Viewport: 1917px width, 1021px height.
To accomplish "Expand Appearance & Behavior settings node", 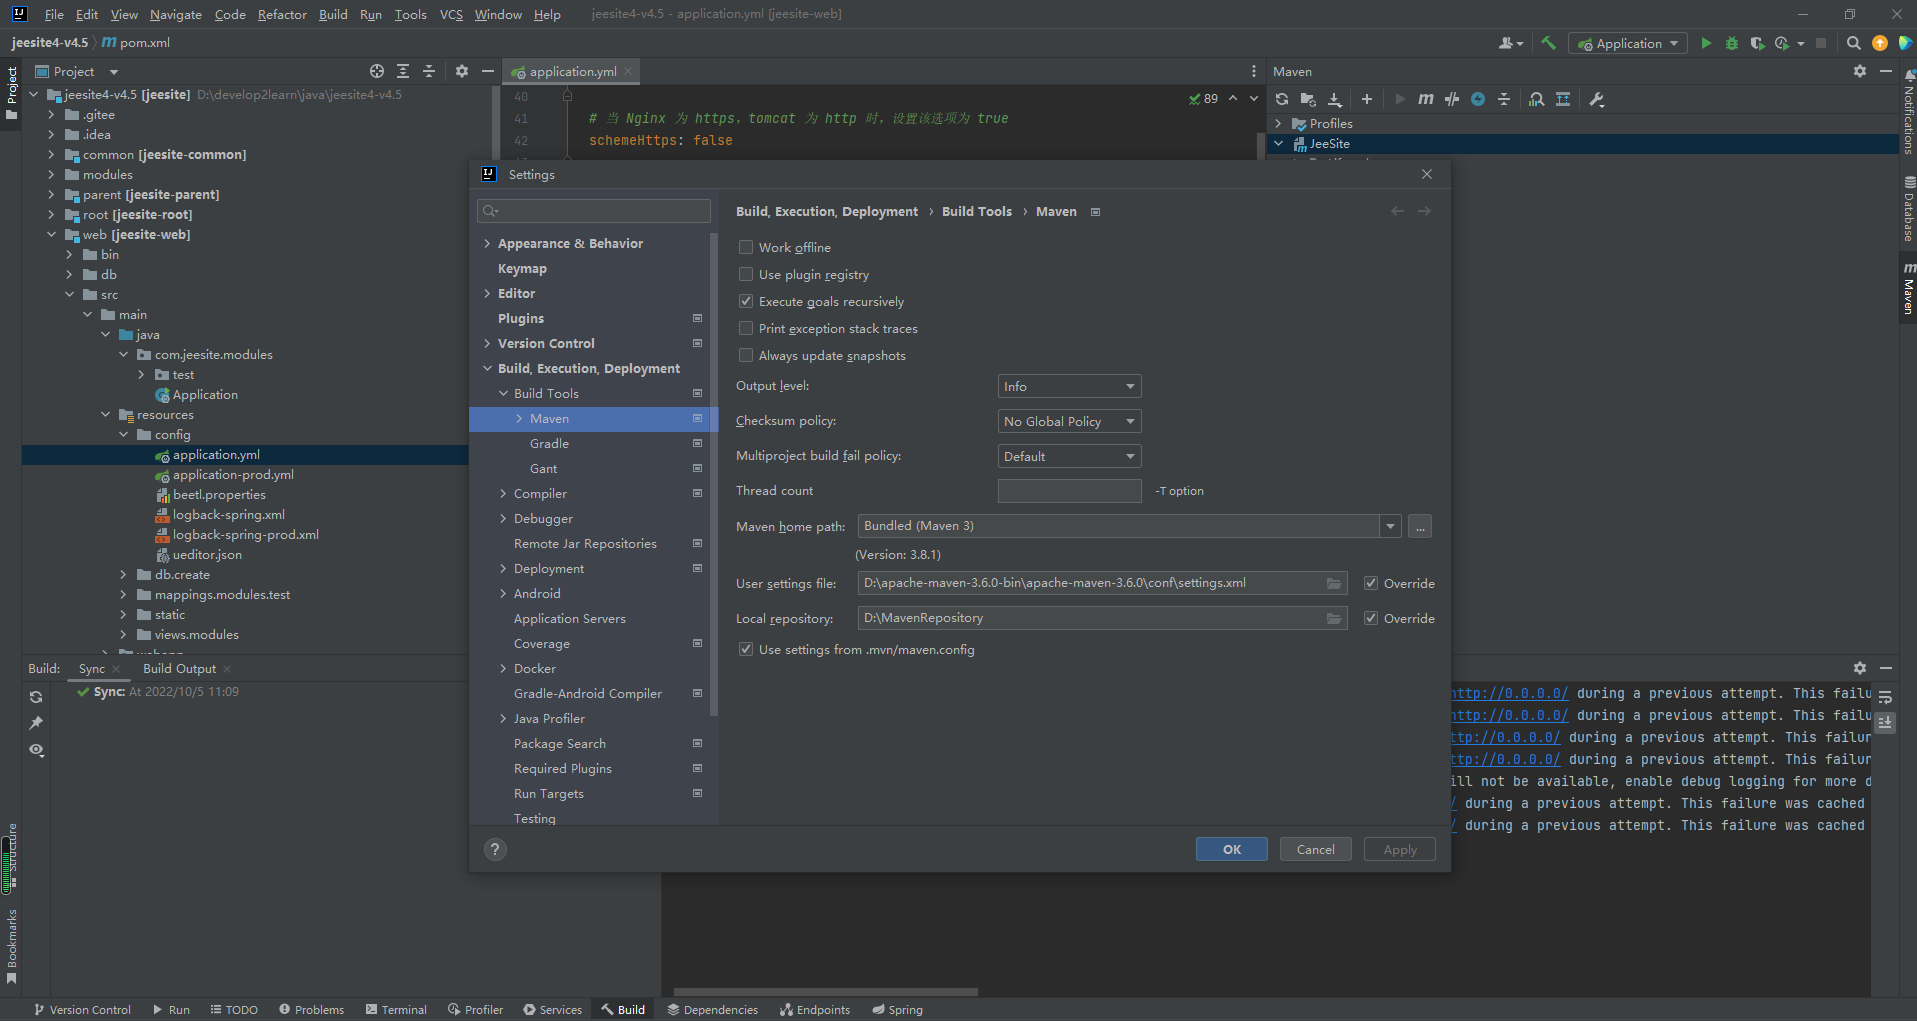I will [x=487, y=243].
